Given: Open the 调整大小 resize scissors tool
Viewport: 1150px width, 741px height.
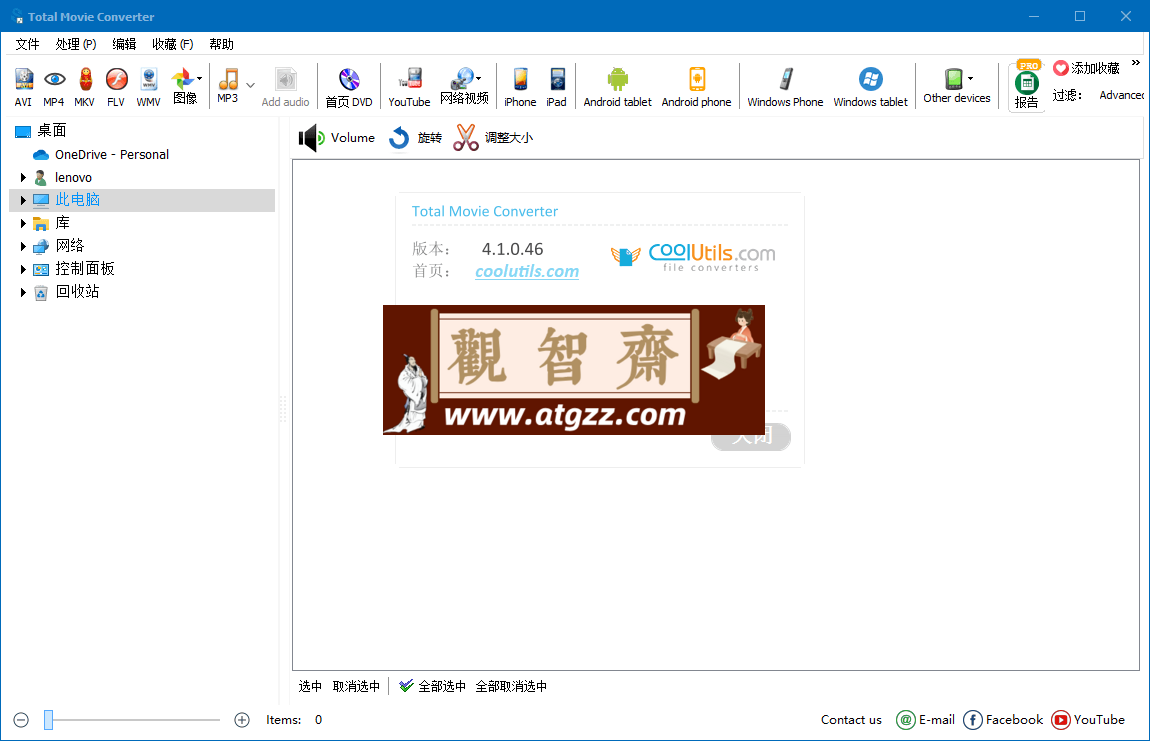Looking at the screenshot, I should click(494, 137).
